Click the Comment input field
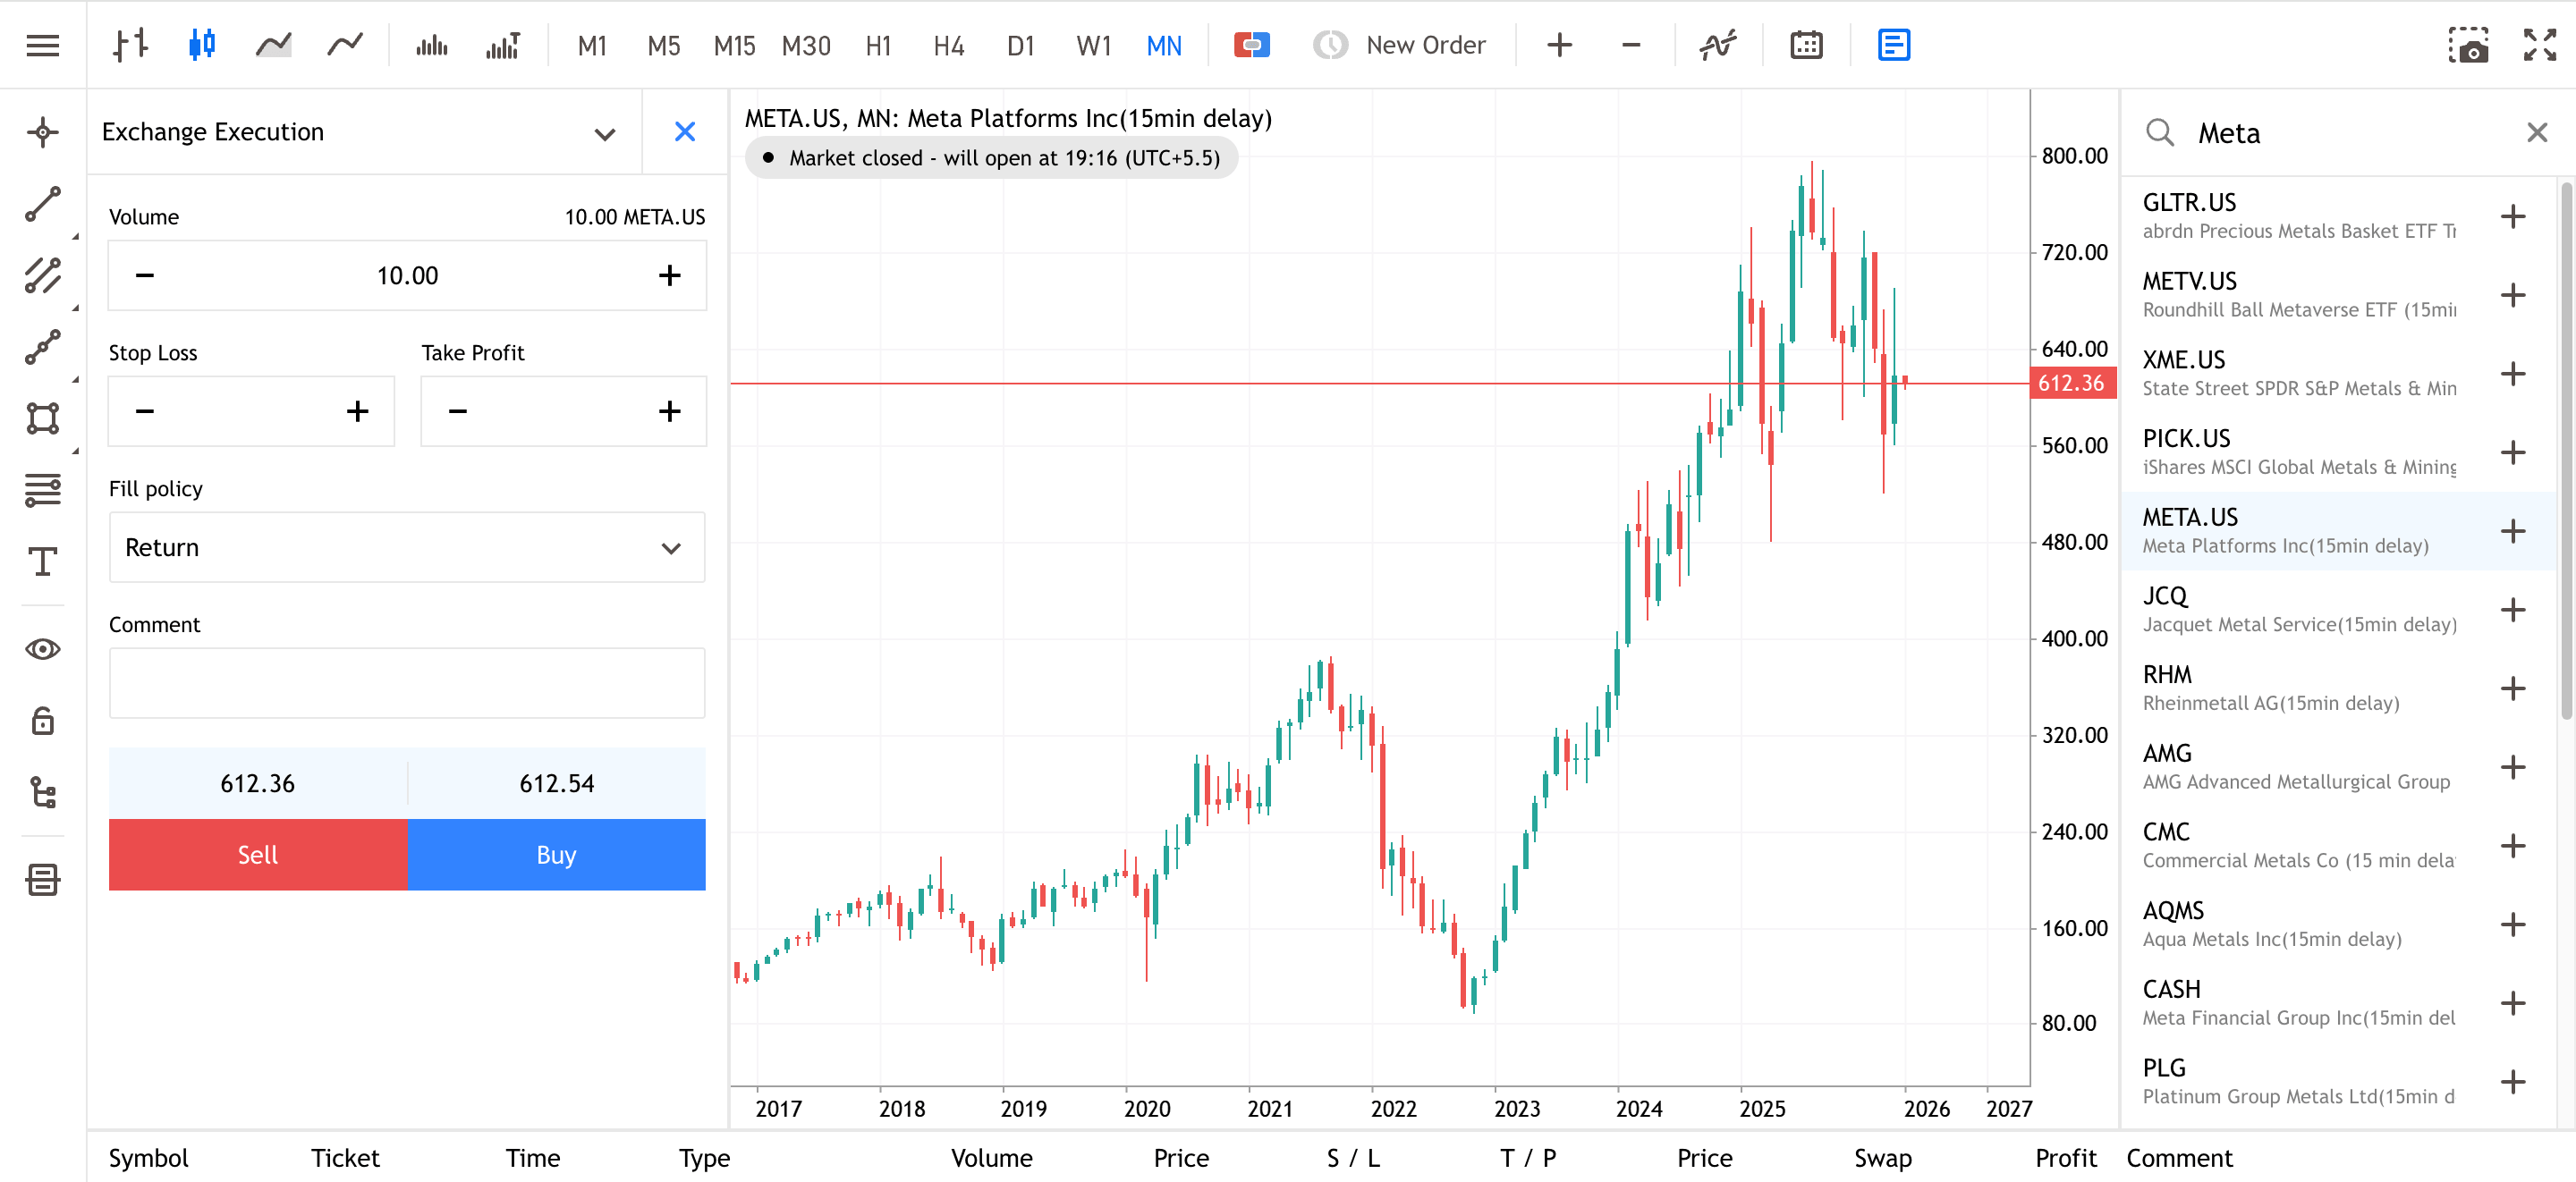2576x1182 pixels. [407, 683]
